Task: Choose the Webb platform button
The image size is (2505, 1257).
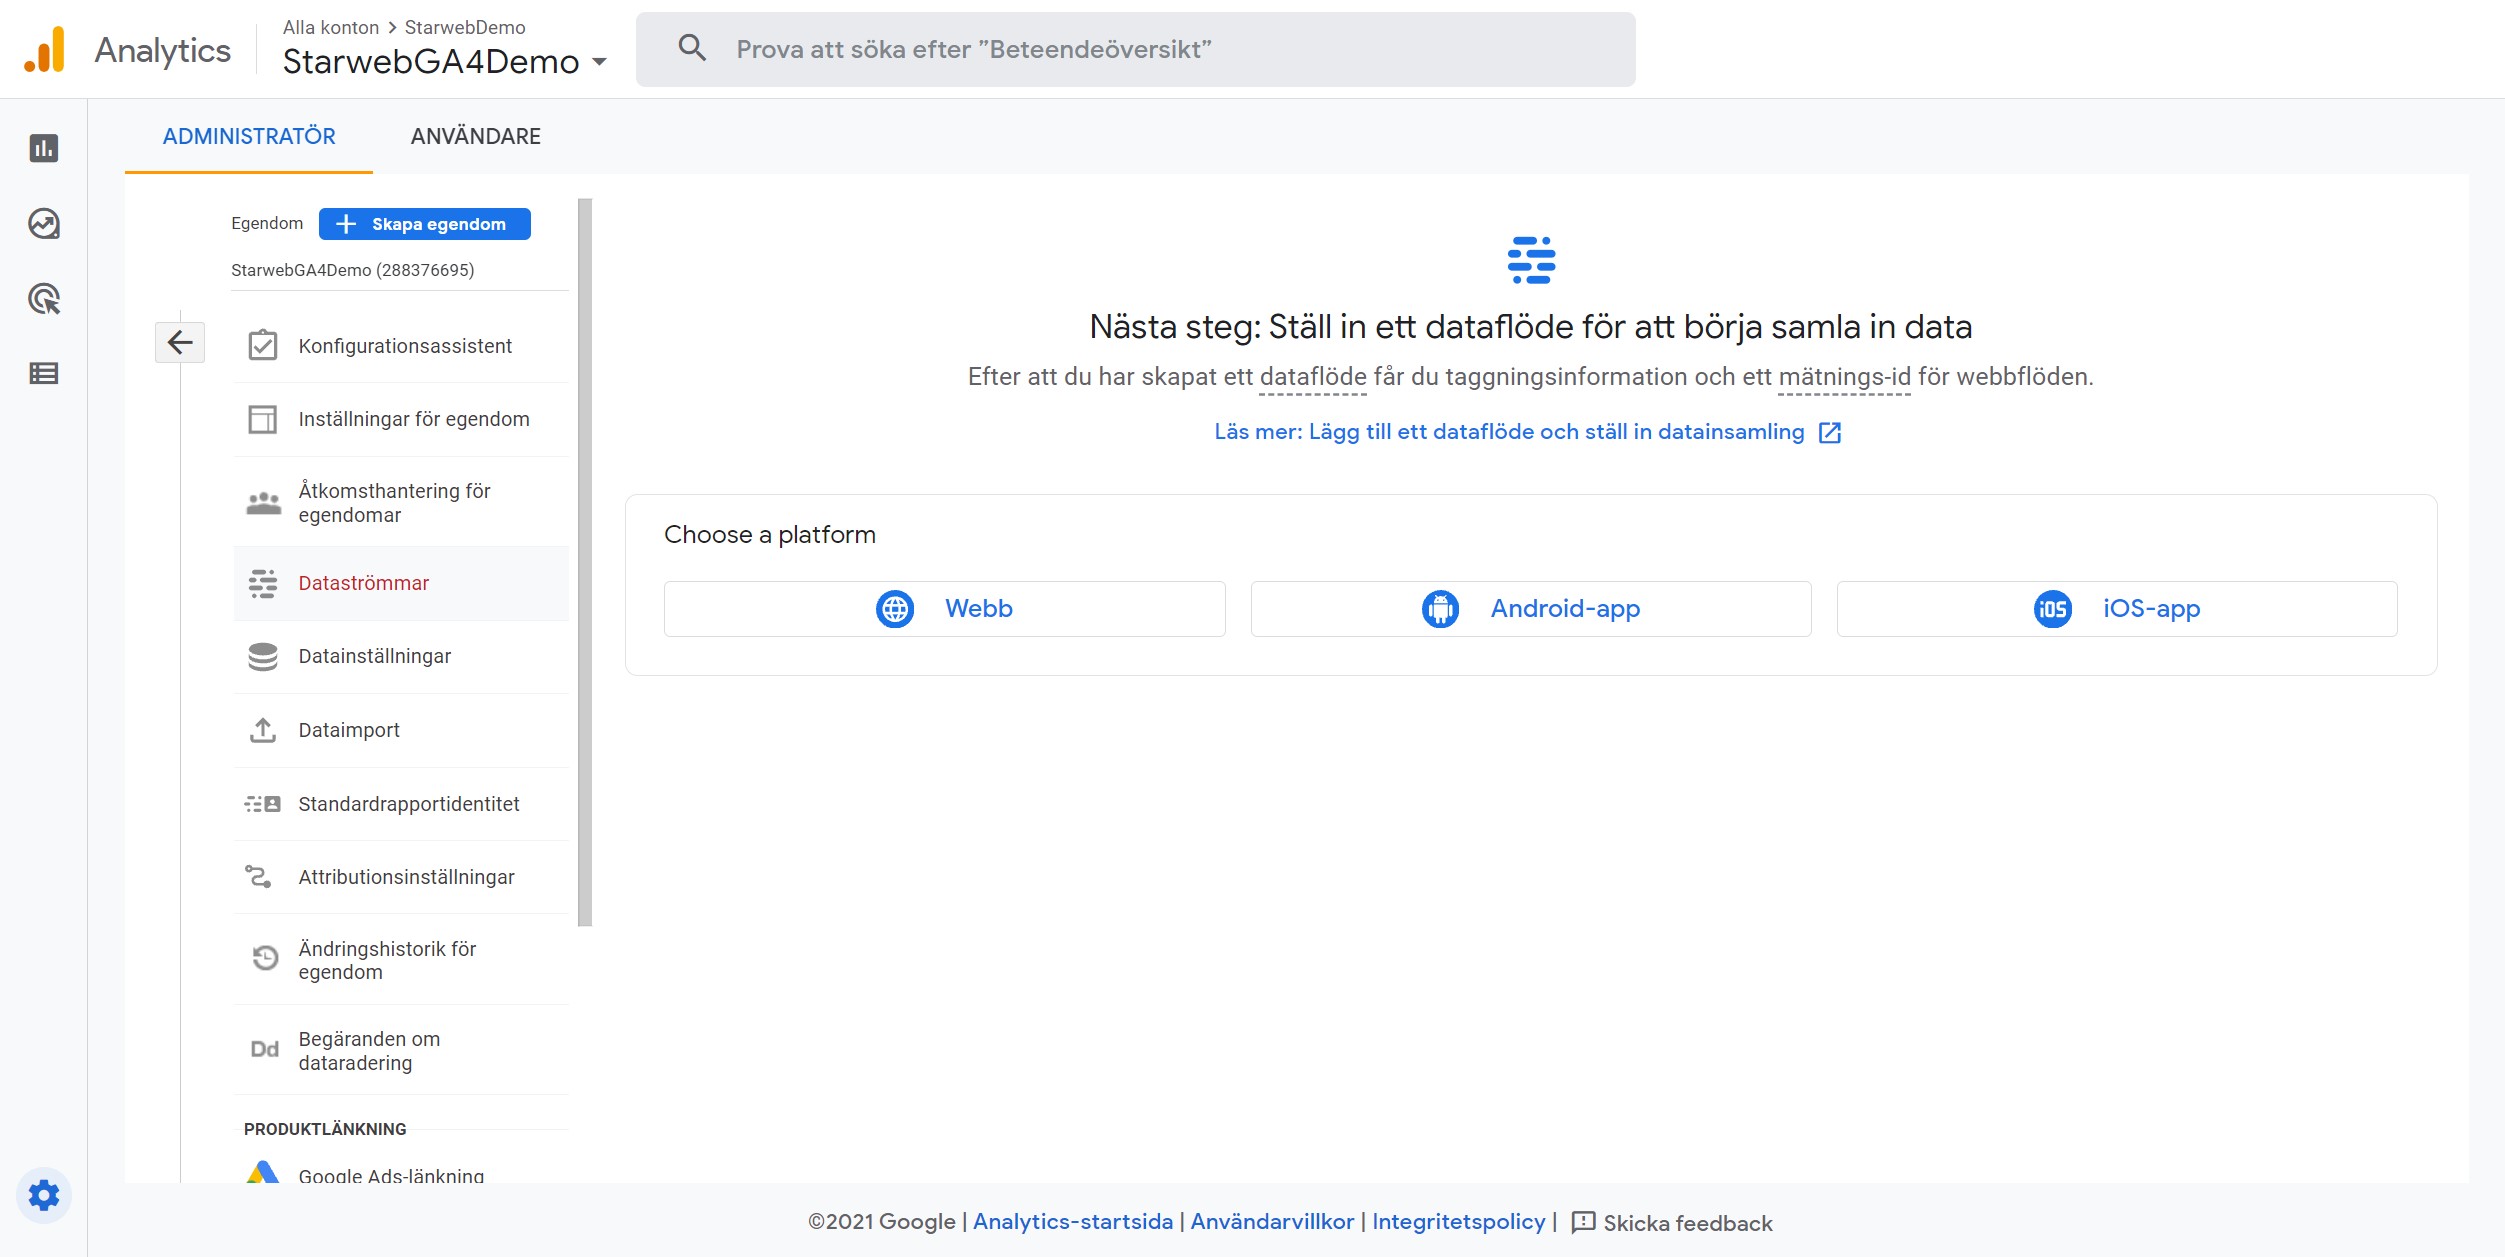Action: pos(945,609)
